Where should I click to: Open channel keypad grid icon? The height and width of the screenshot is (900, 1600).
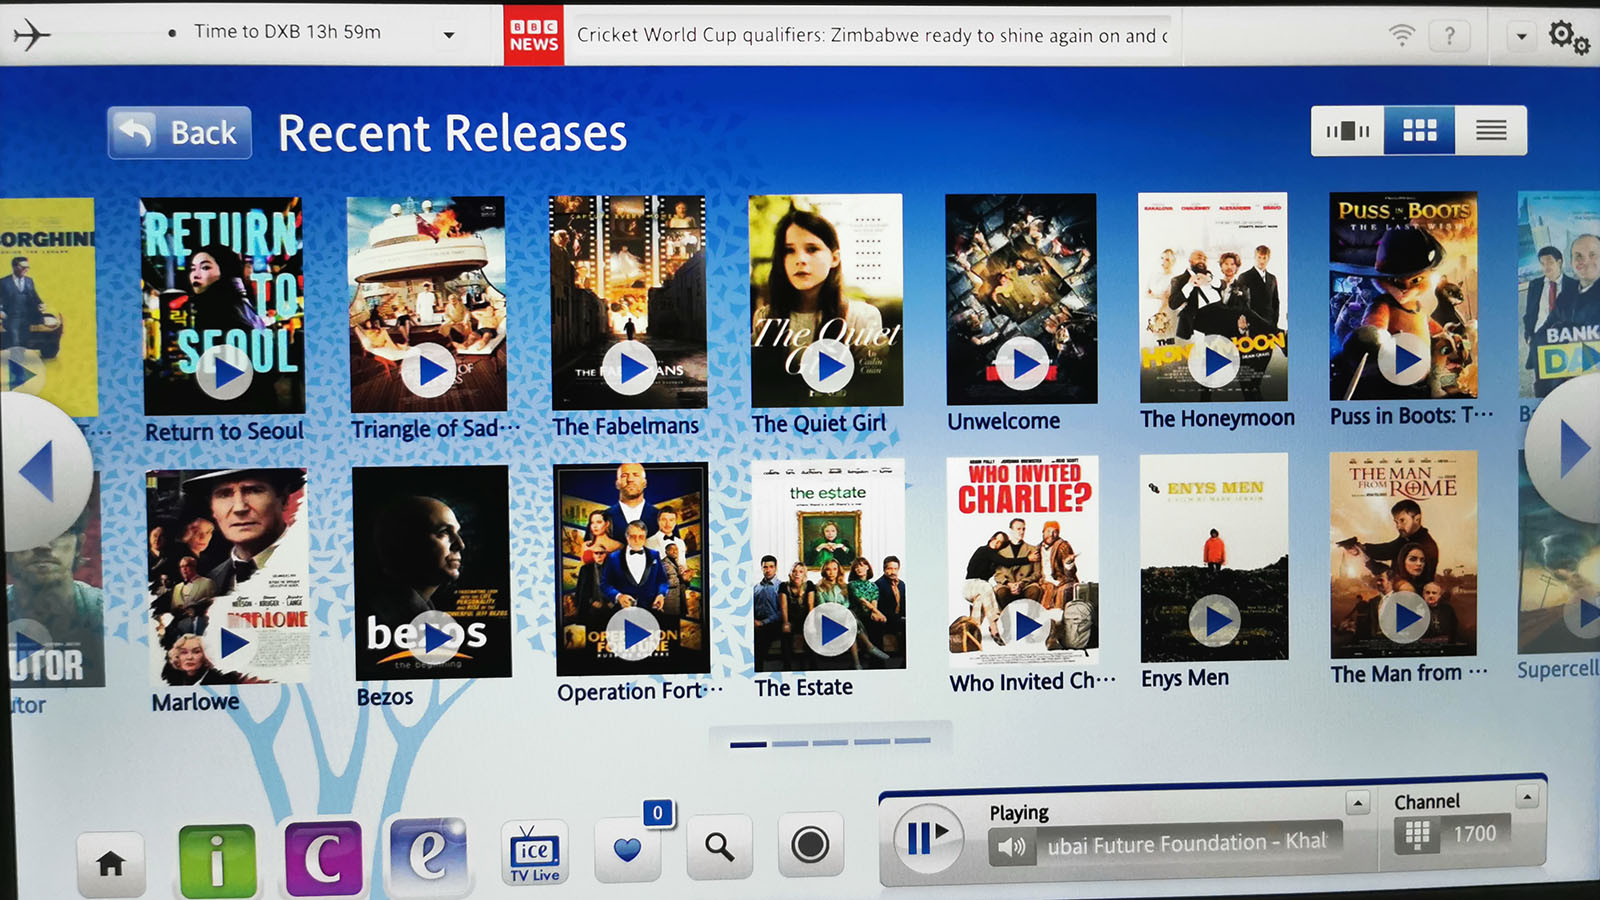pos(1417,835)
